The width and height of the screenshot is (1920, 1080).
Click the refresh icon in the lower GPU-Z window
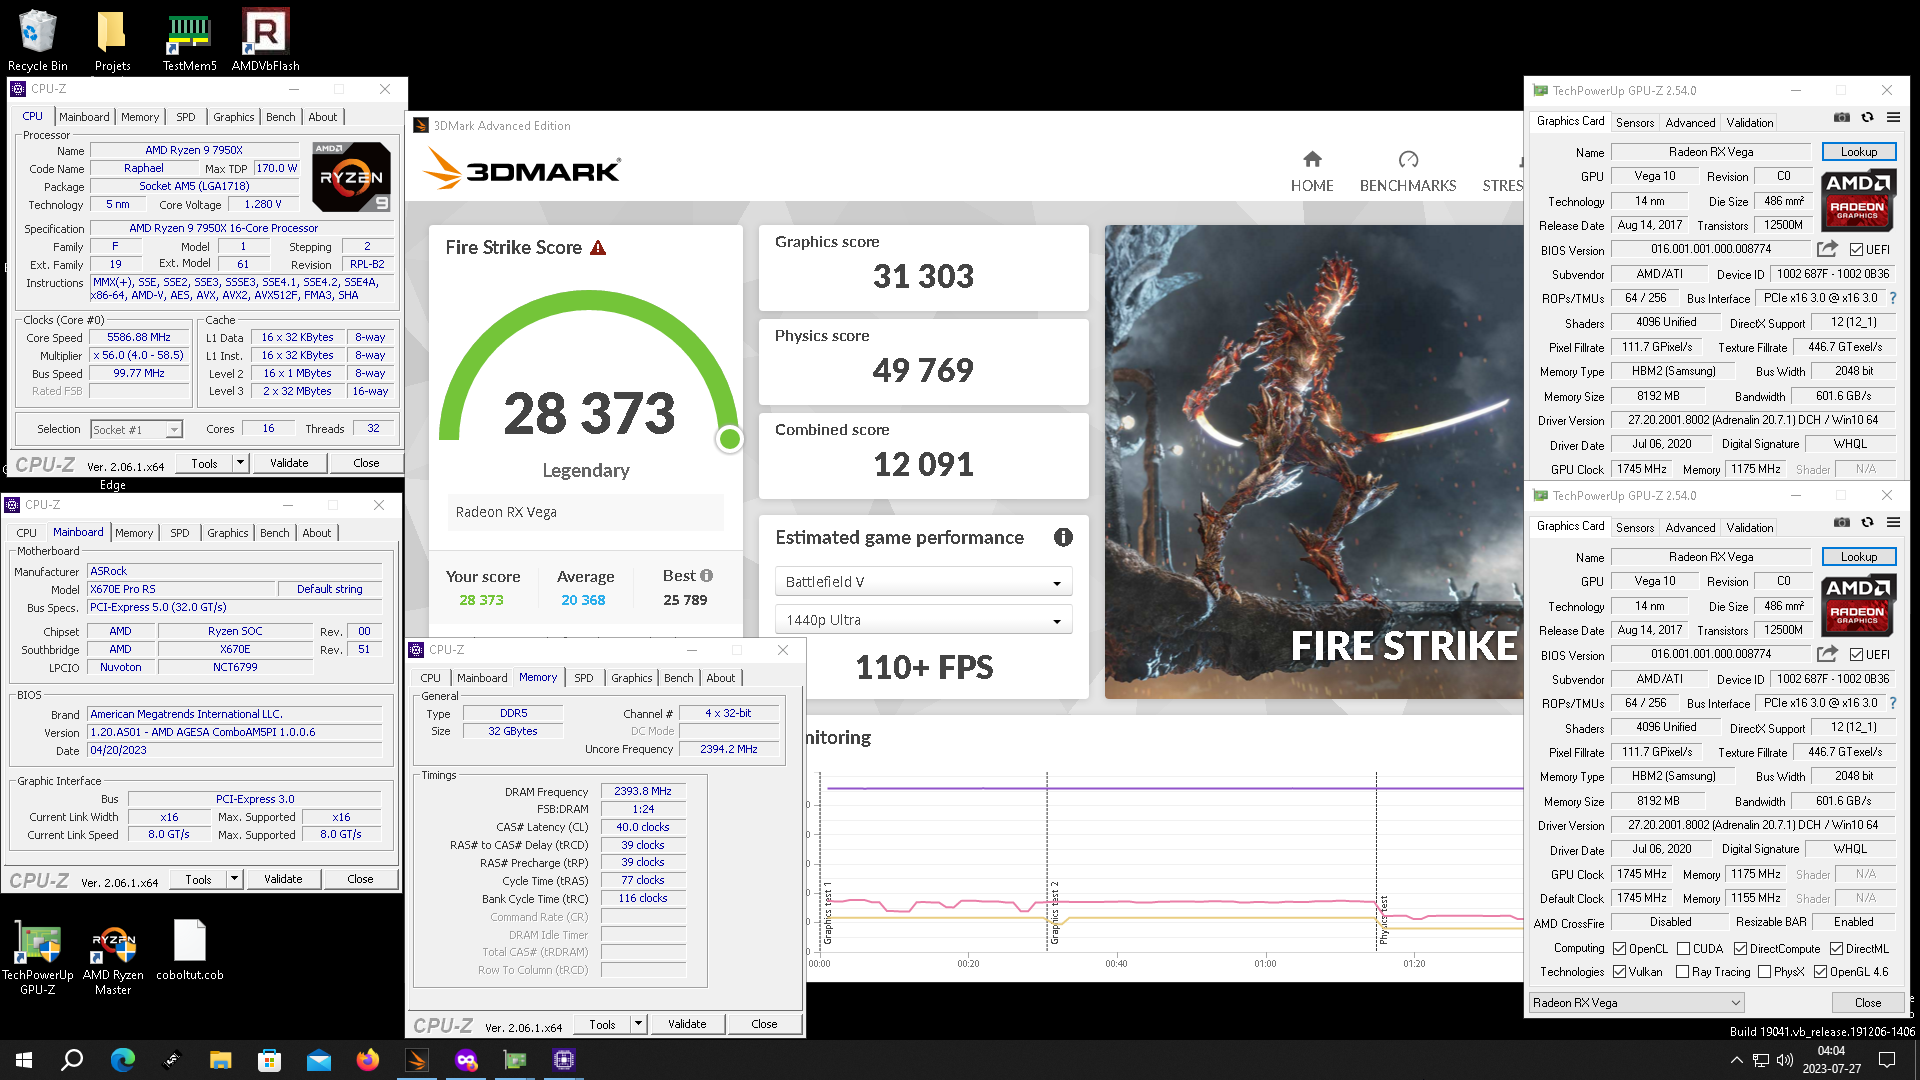[1867, 523]
